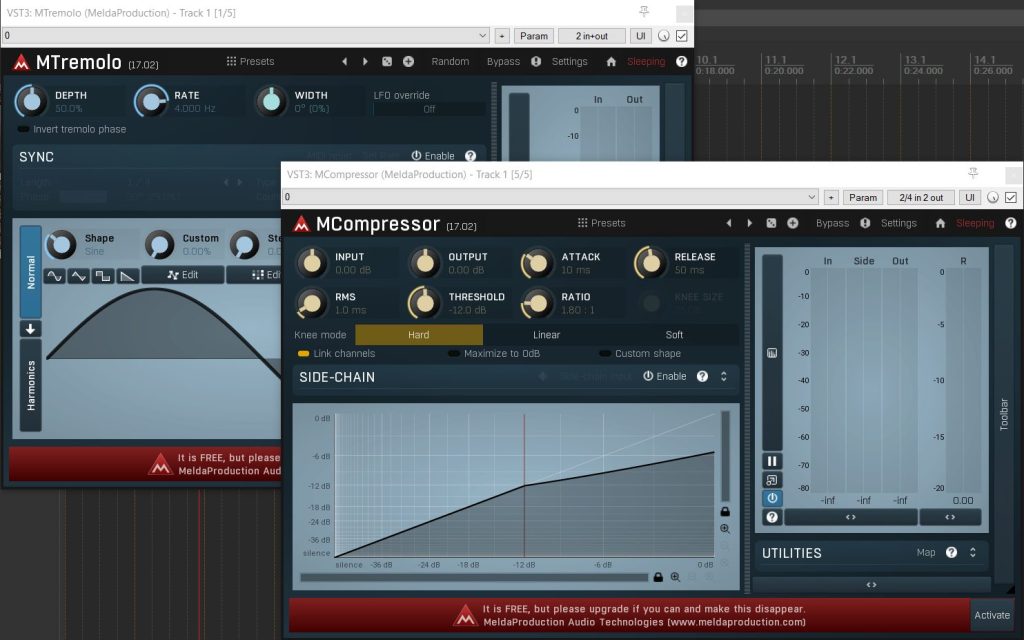The width and height of the screenshot is (1024, 640).
Task: Pause the MCompressor meters
Action: click(x=772, y=461)
